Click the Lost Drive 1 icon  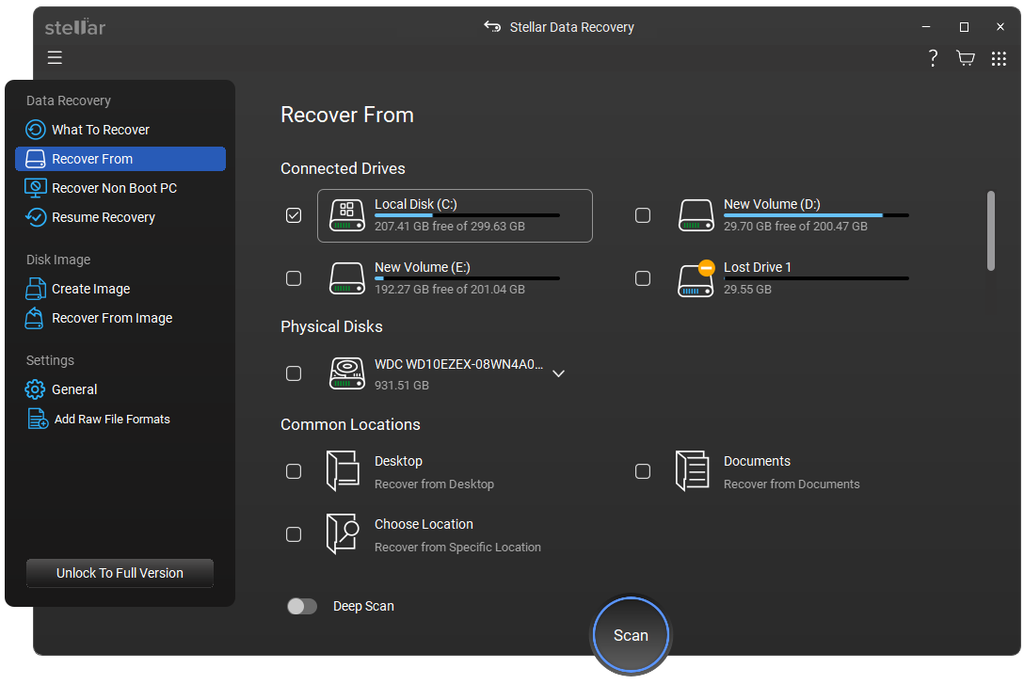tap(696, 278)
